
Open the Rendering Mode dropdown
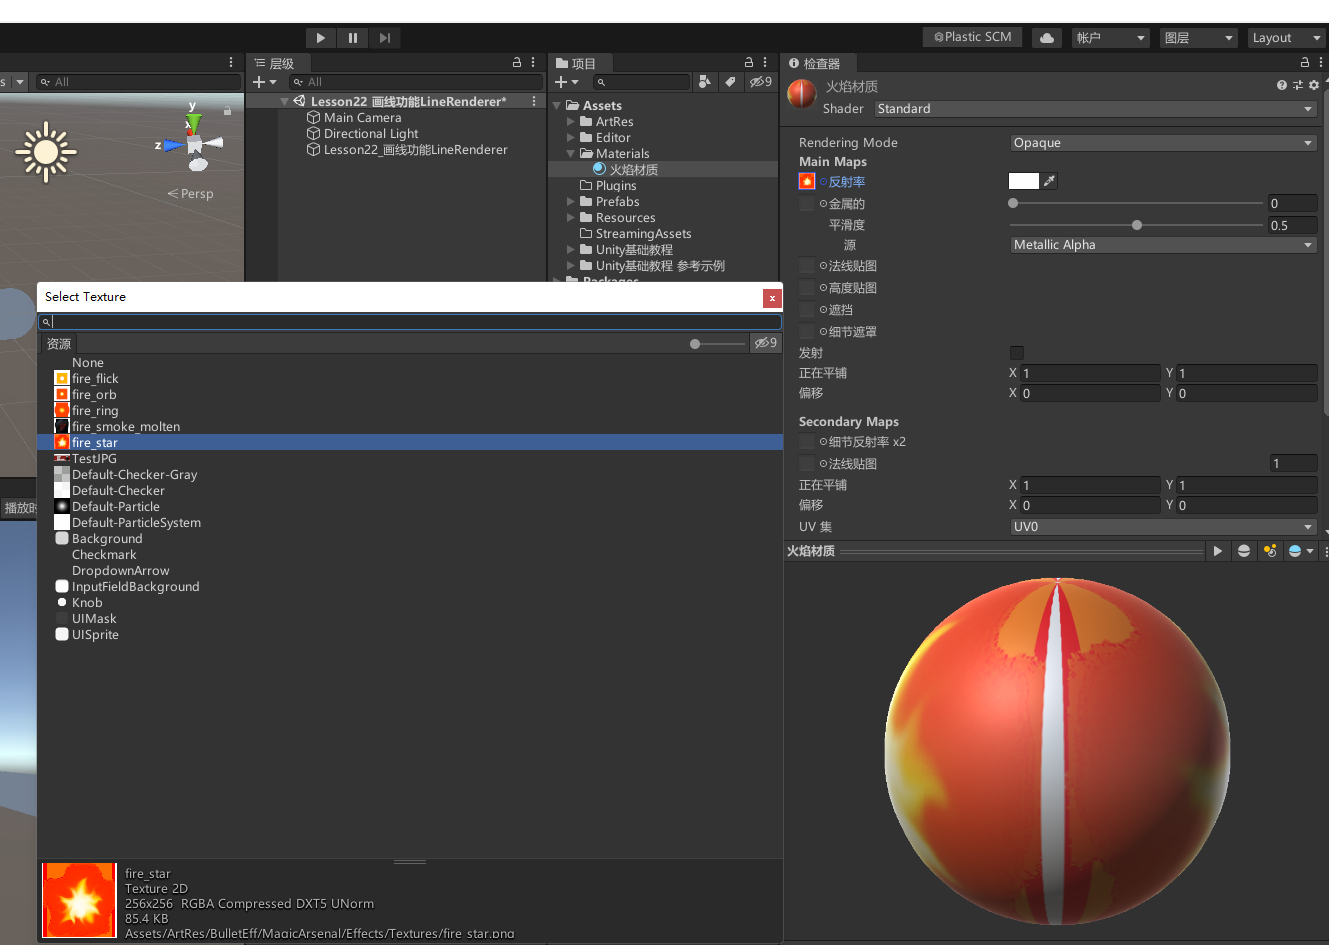pyautogui.click(x=1162, y=143)
